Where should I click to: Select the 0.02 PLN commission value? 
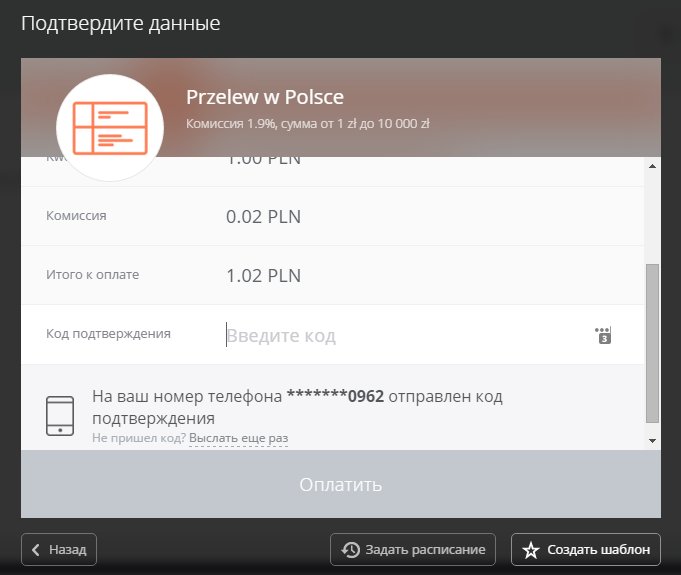coord(263,217)
